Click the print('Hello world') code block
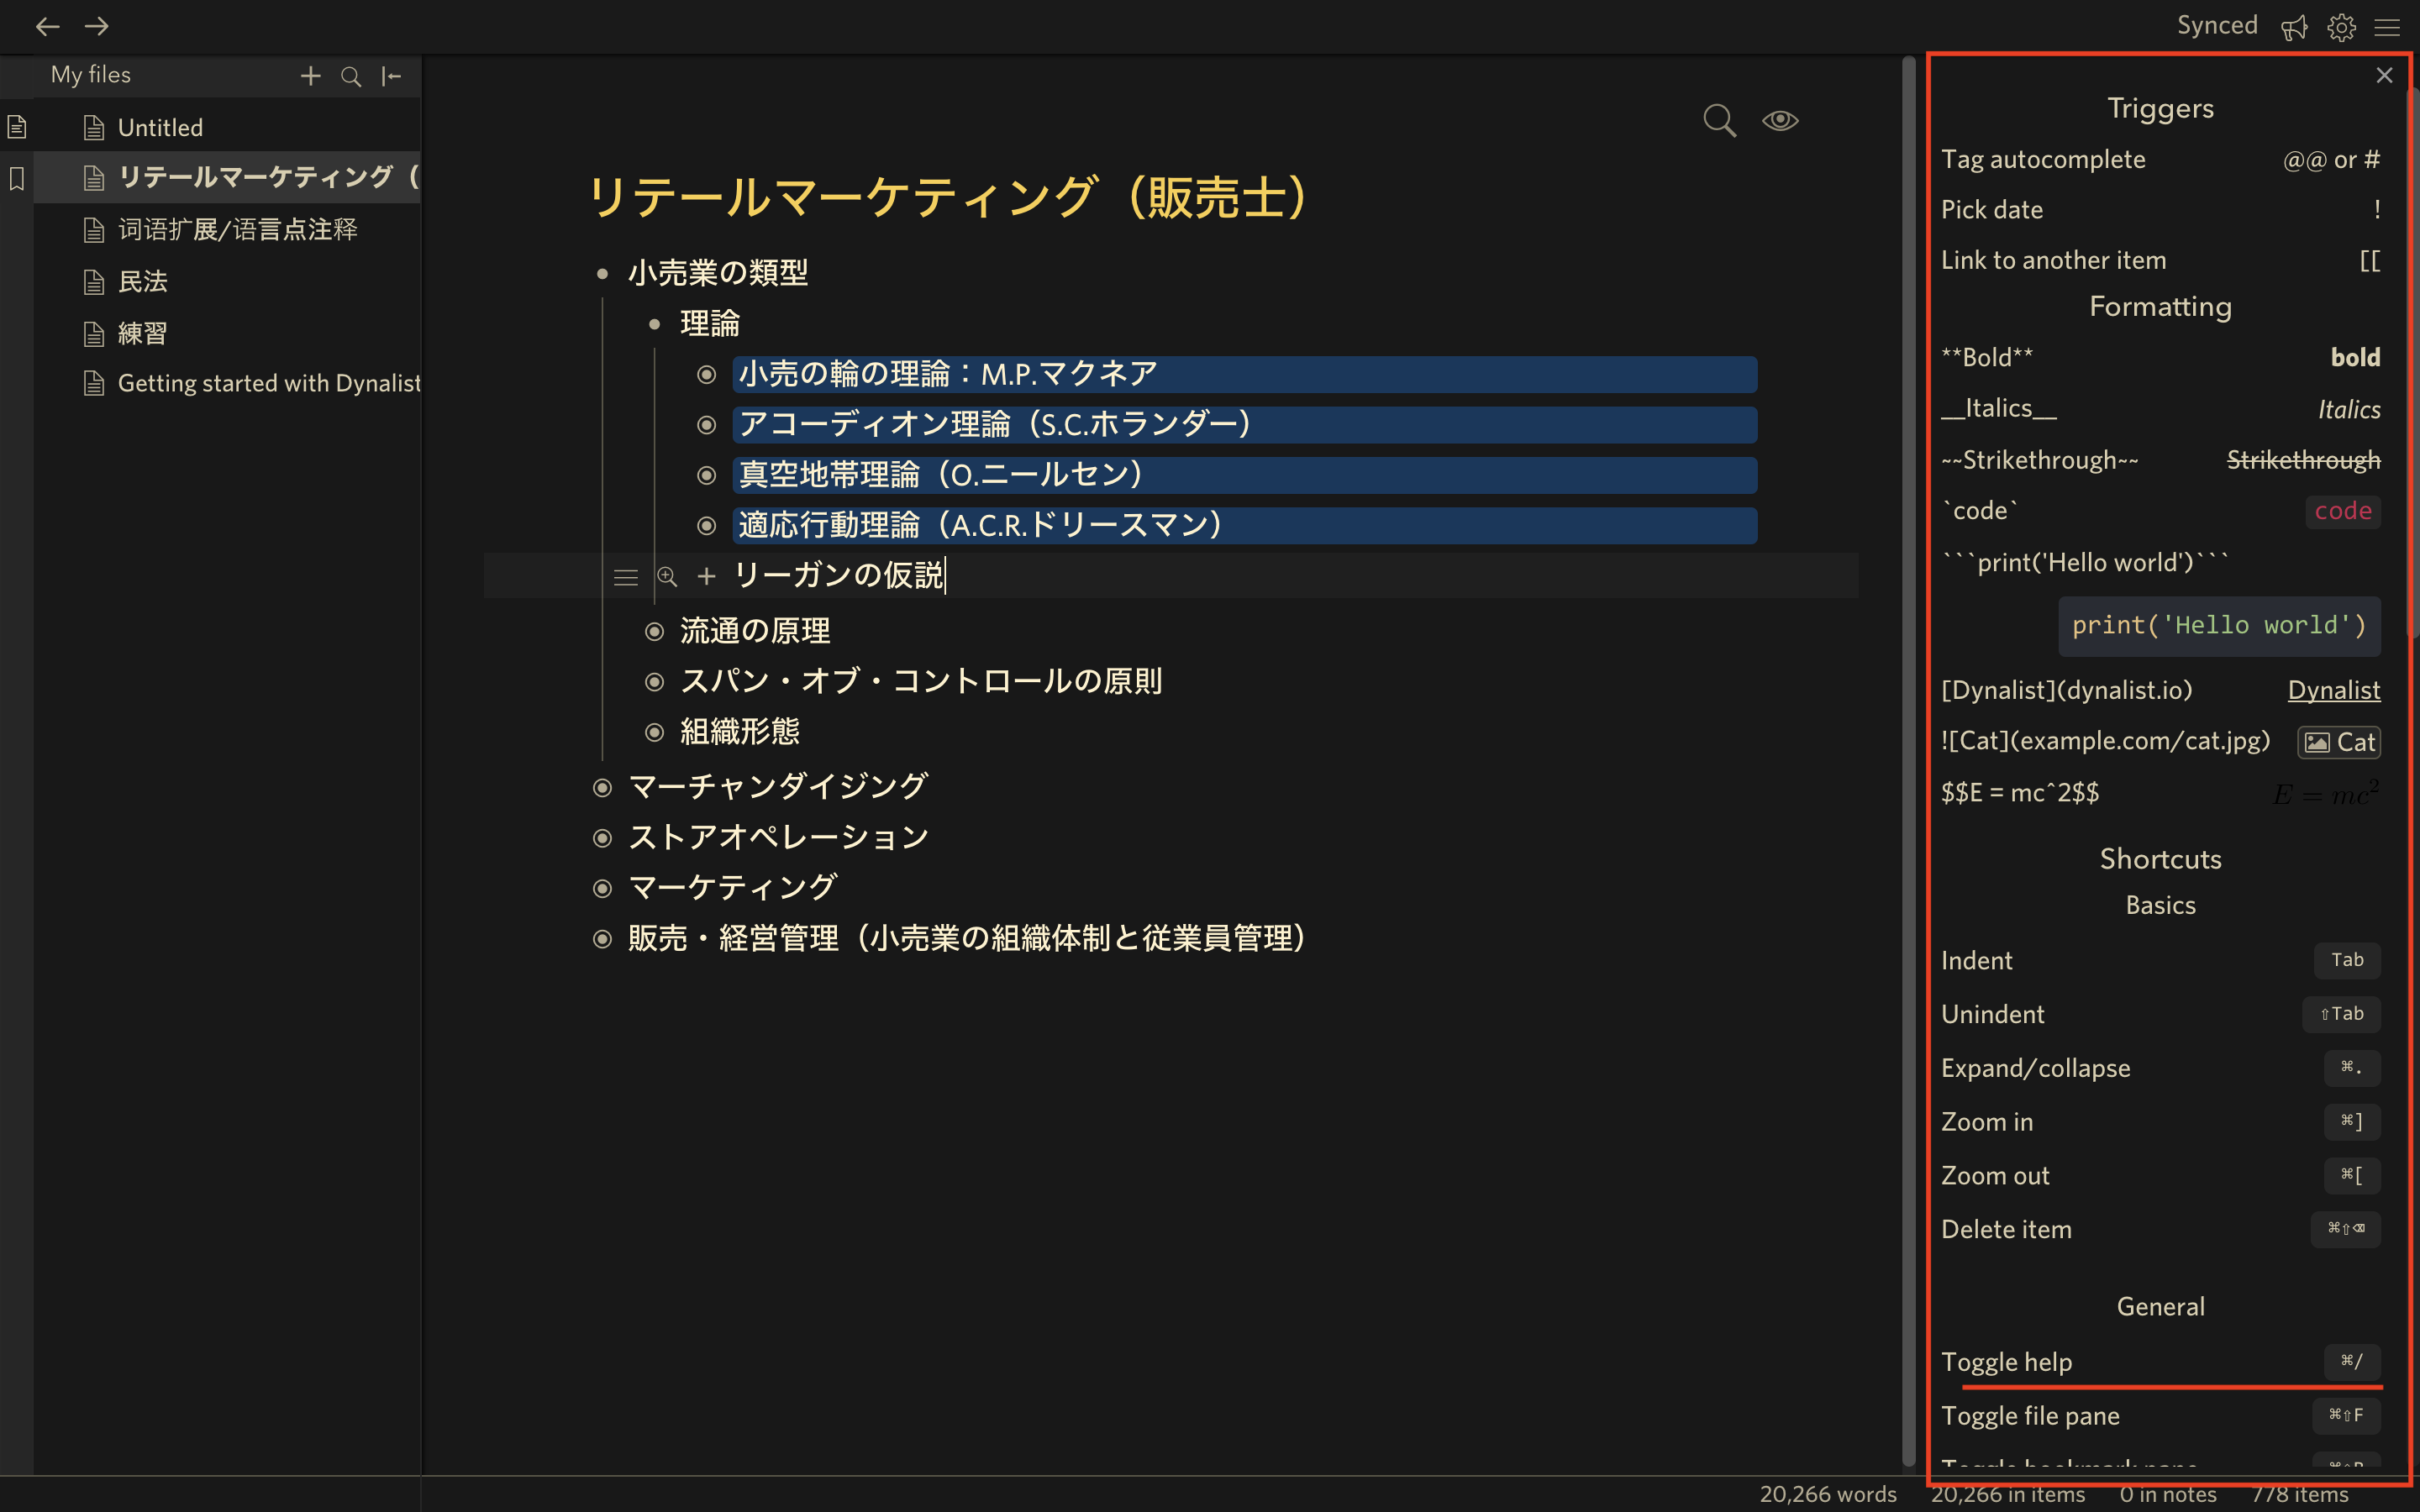The width and height of the screenshot is (2420, 1512). [x=2219, y=626]
